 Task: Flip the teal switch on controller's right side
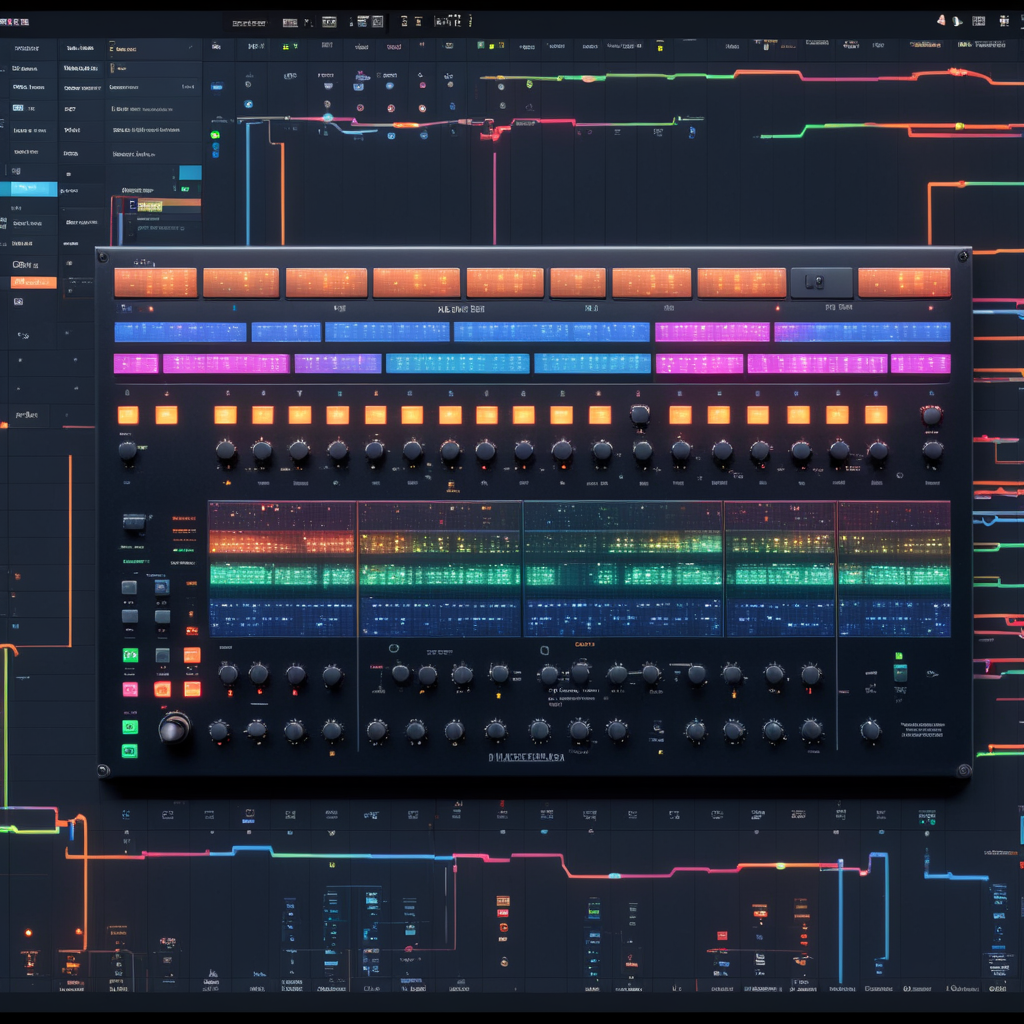(900, 672)
